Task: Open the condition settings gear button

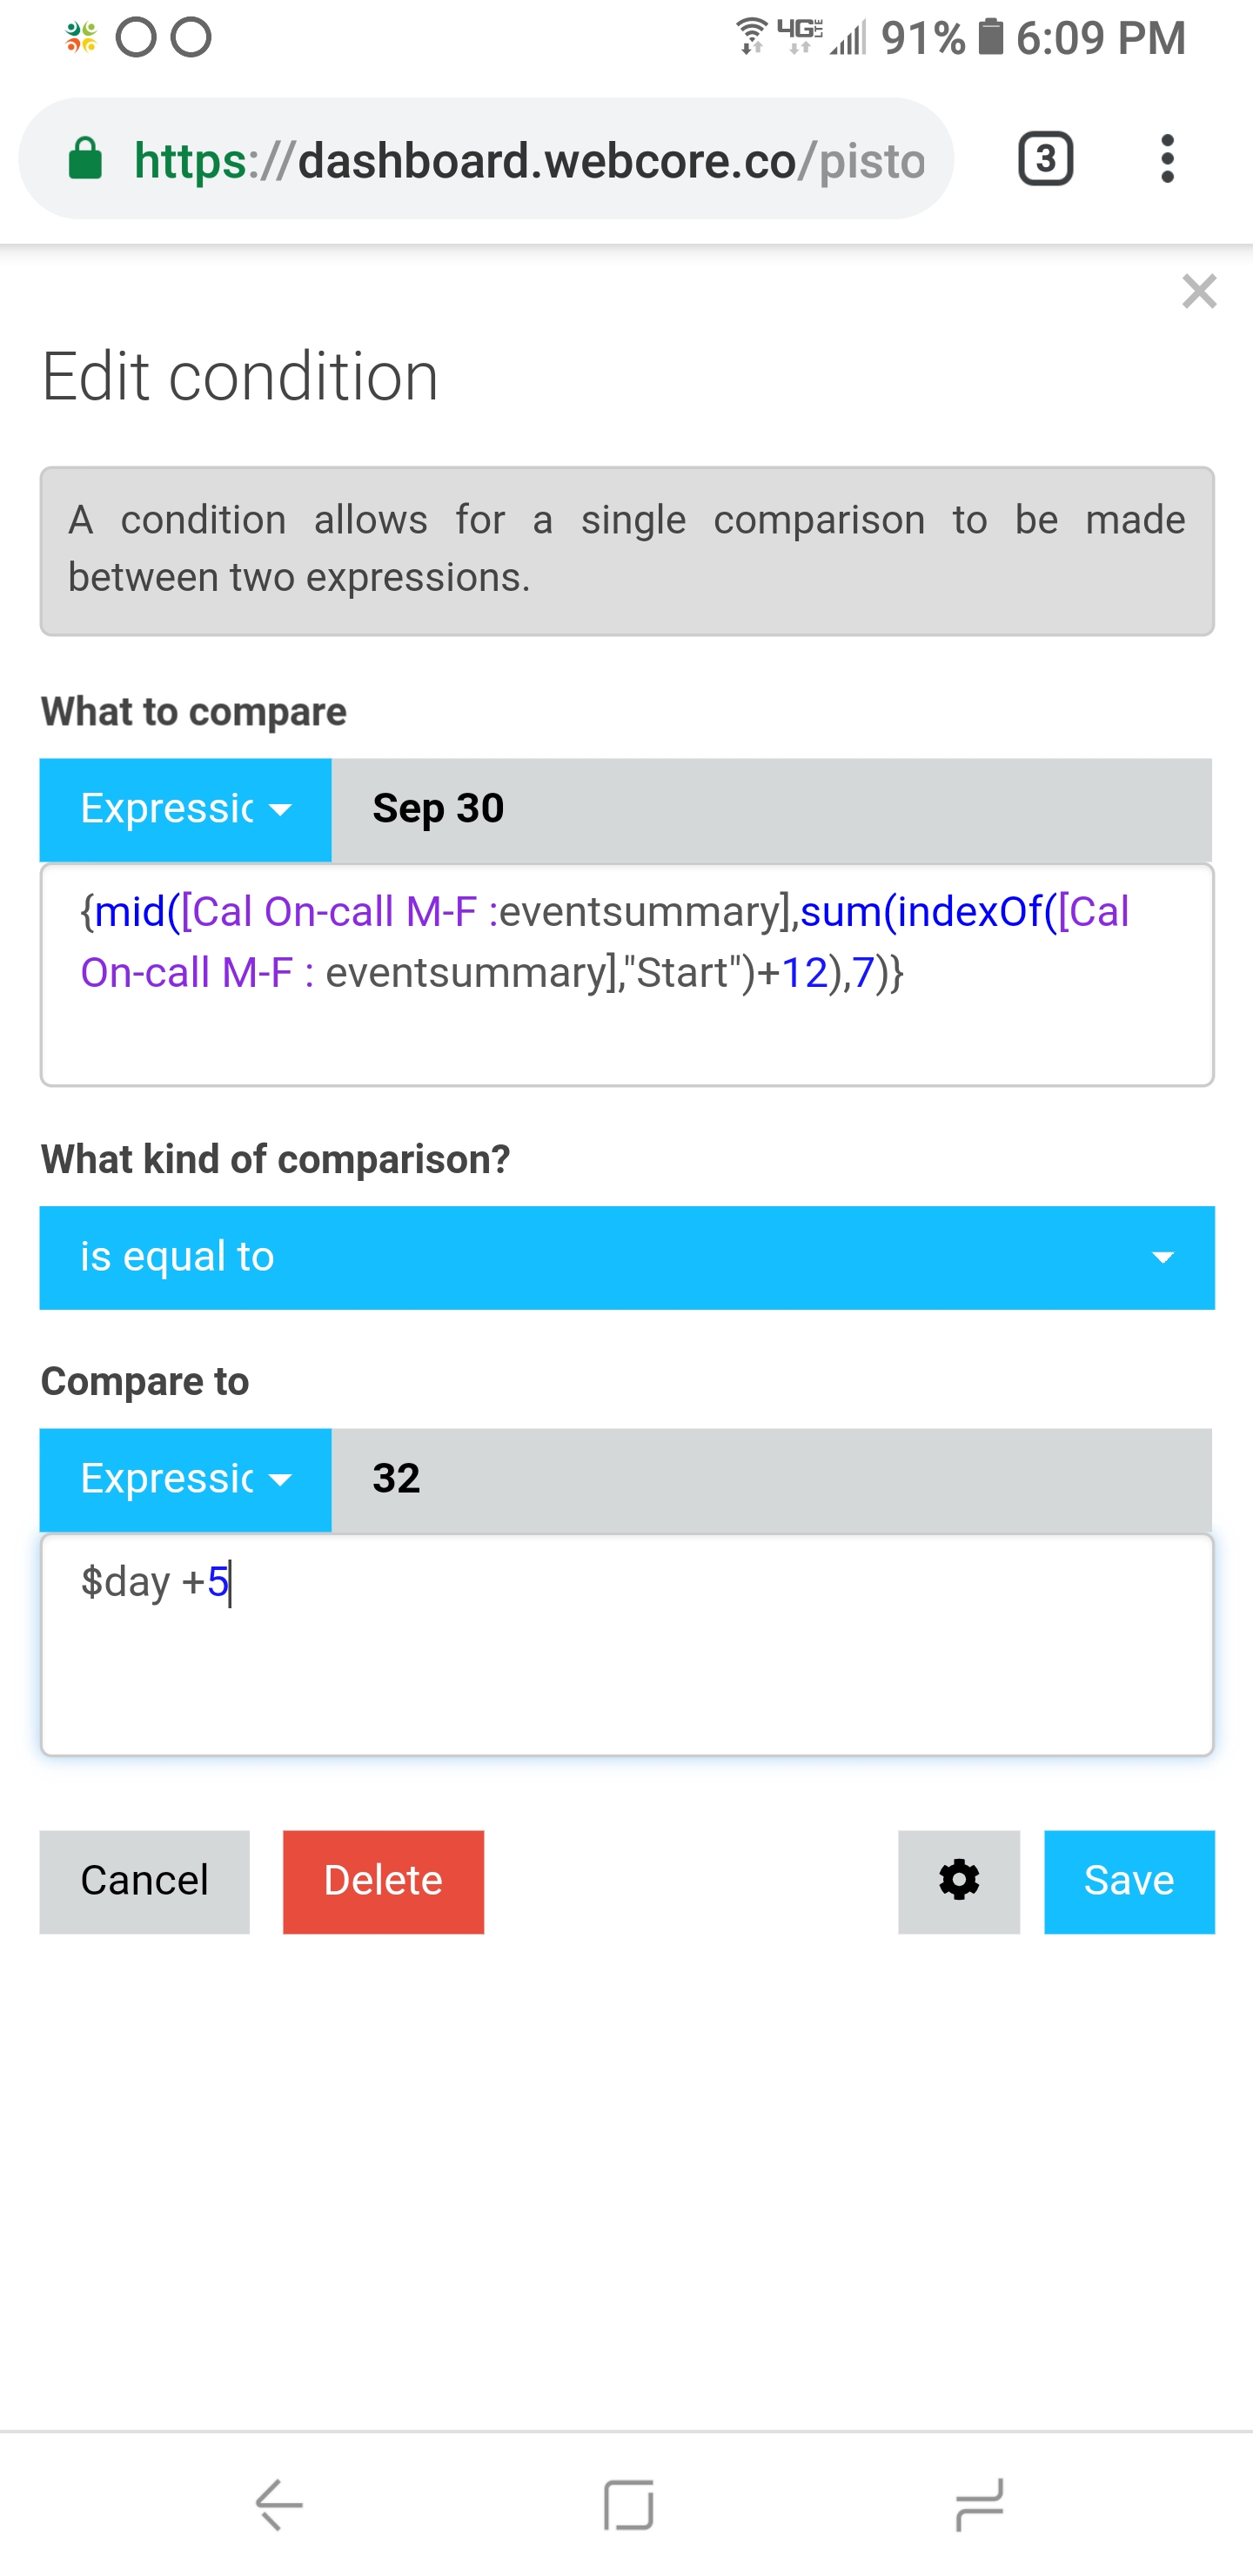Action: pyautogui.click(x=958, y=1881)
